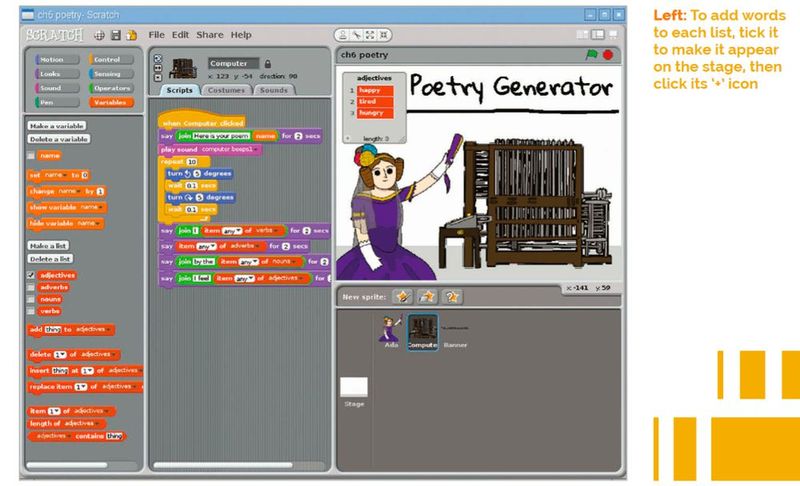Click 'Delete a variable' button

[59, 139]
